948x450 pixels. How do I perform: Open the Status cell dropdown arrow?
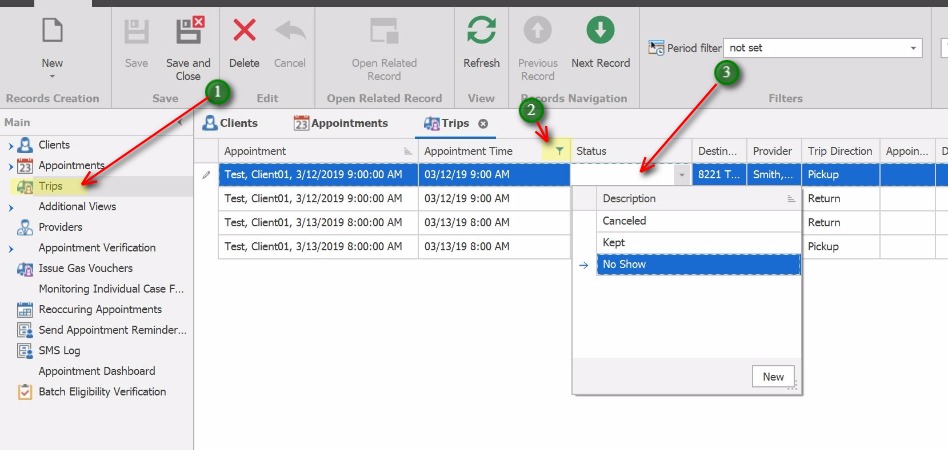point(681,175)
